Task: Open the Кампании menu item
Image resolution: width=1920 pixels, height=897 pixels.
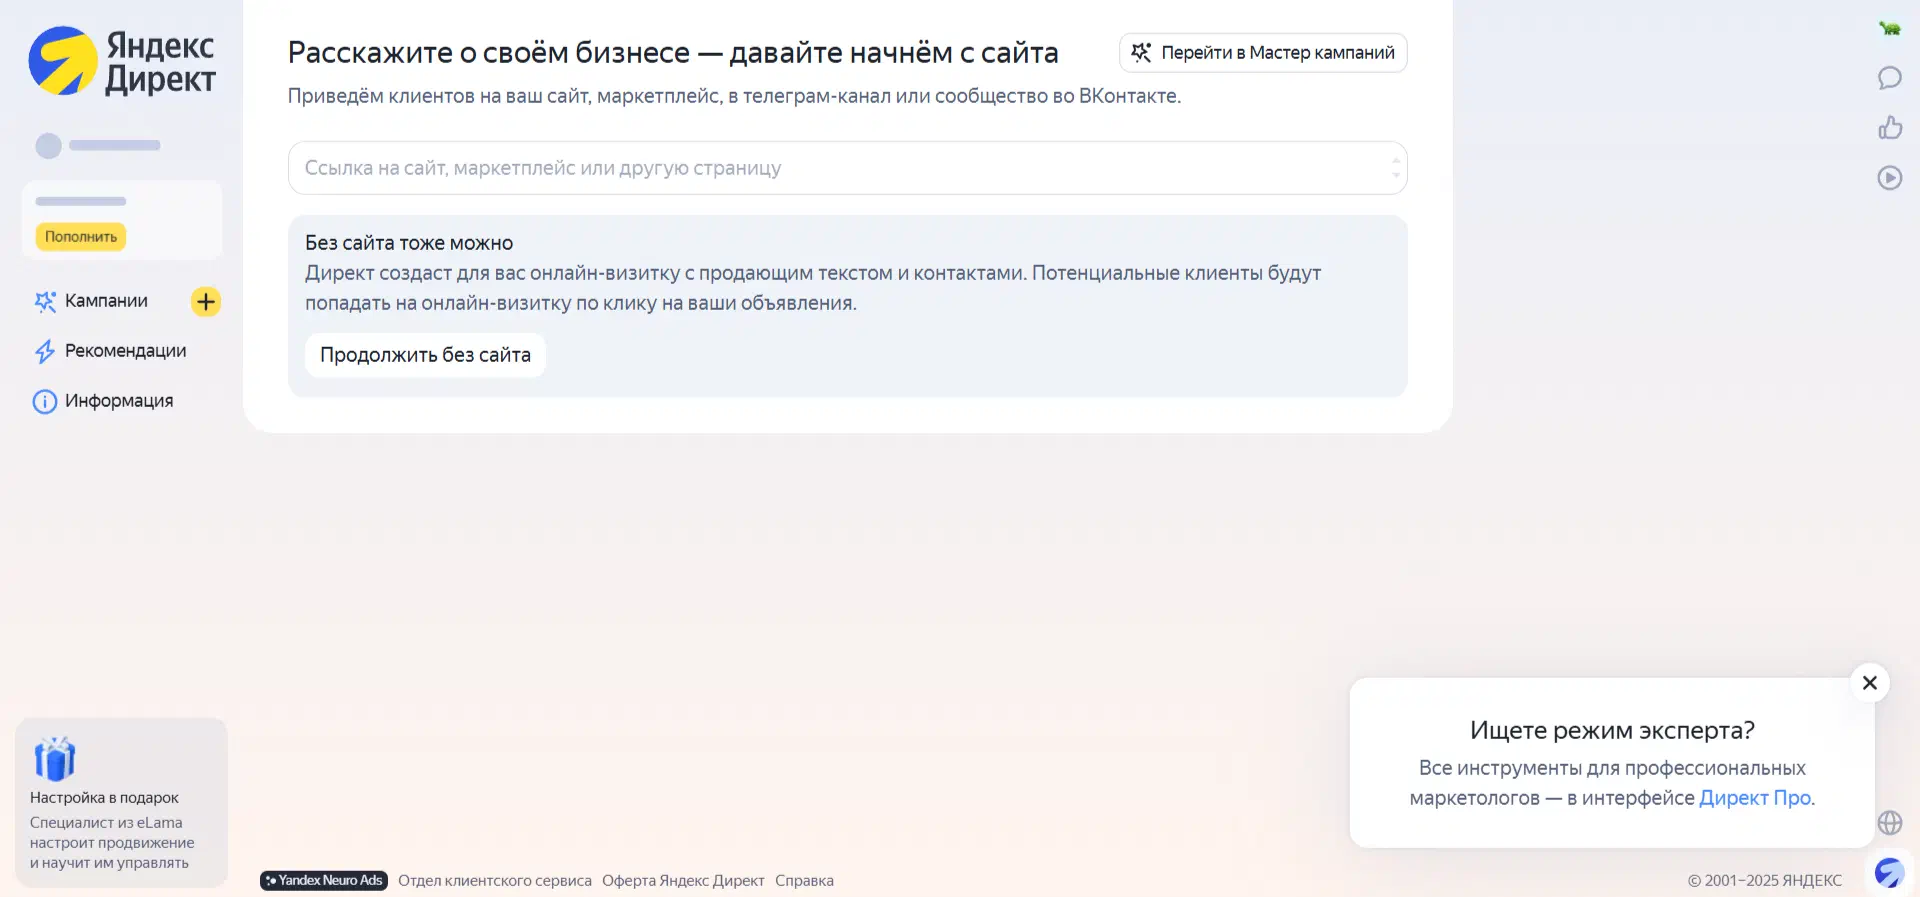Action: [106, 301]
